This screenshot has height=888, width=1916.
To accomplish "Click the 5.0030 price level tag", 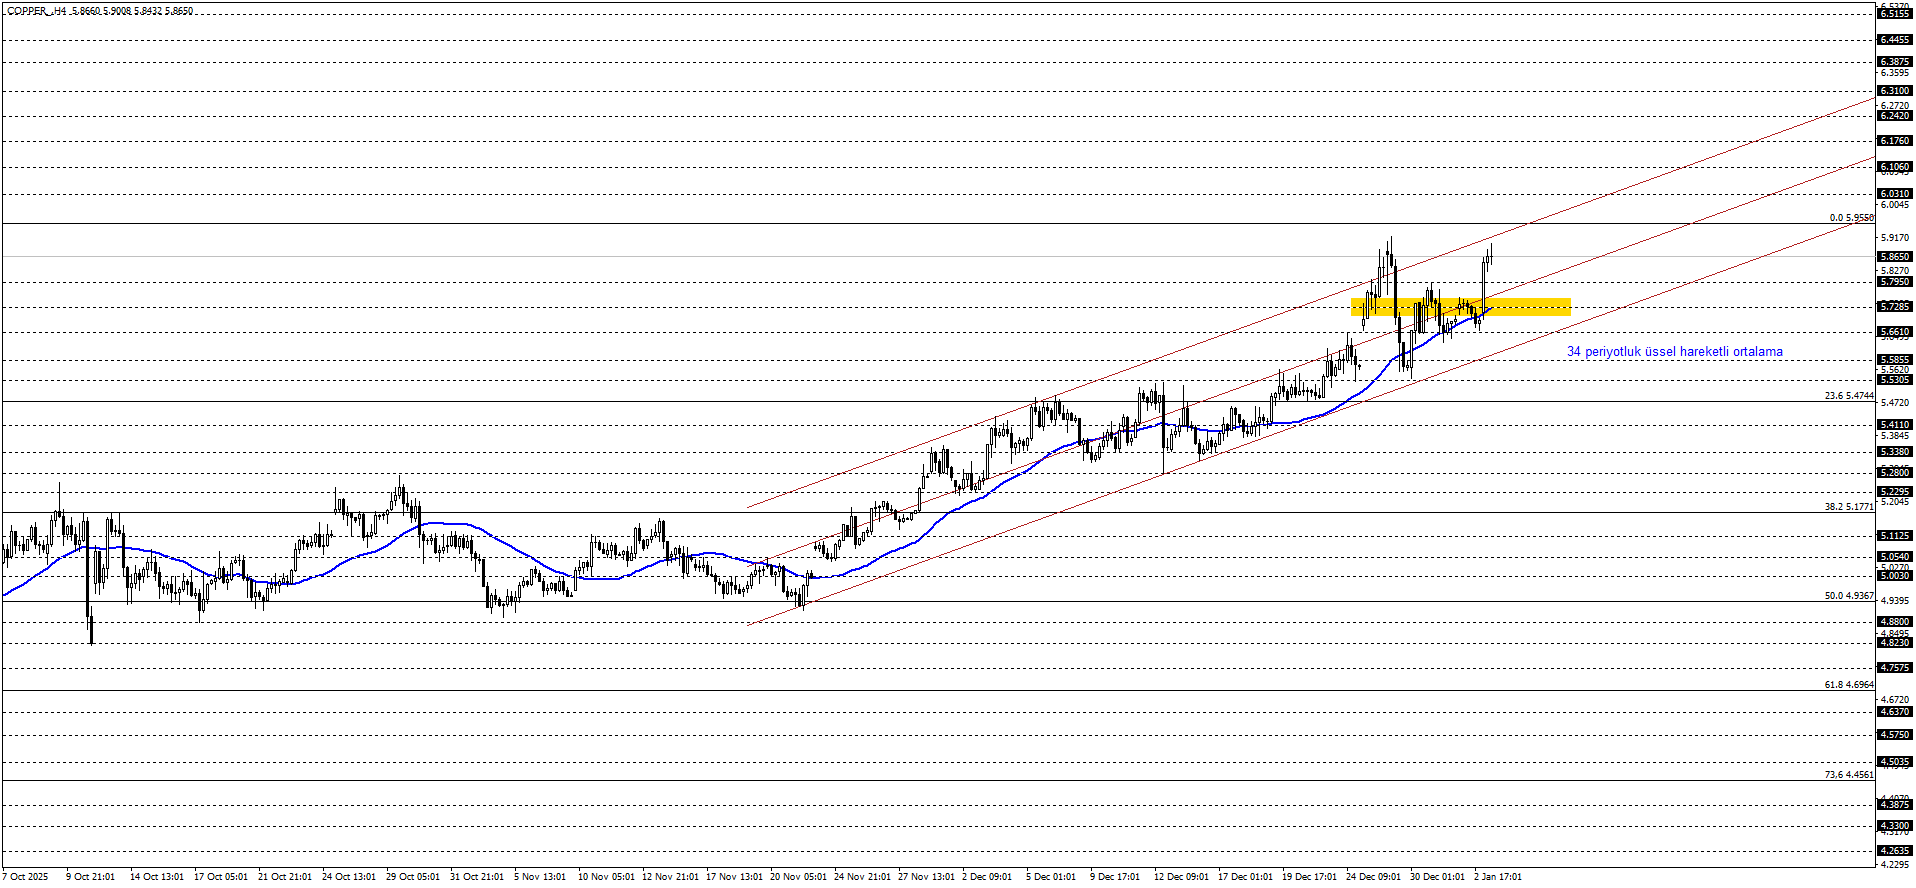I will click(1895, 576).
